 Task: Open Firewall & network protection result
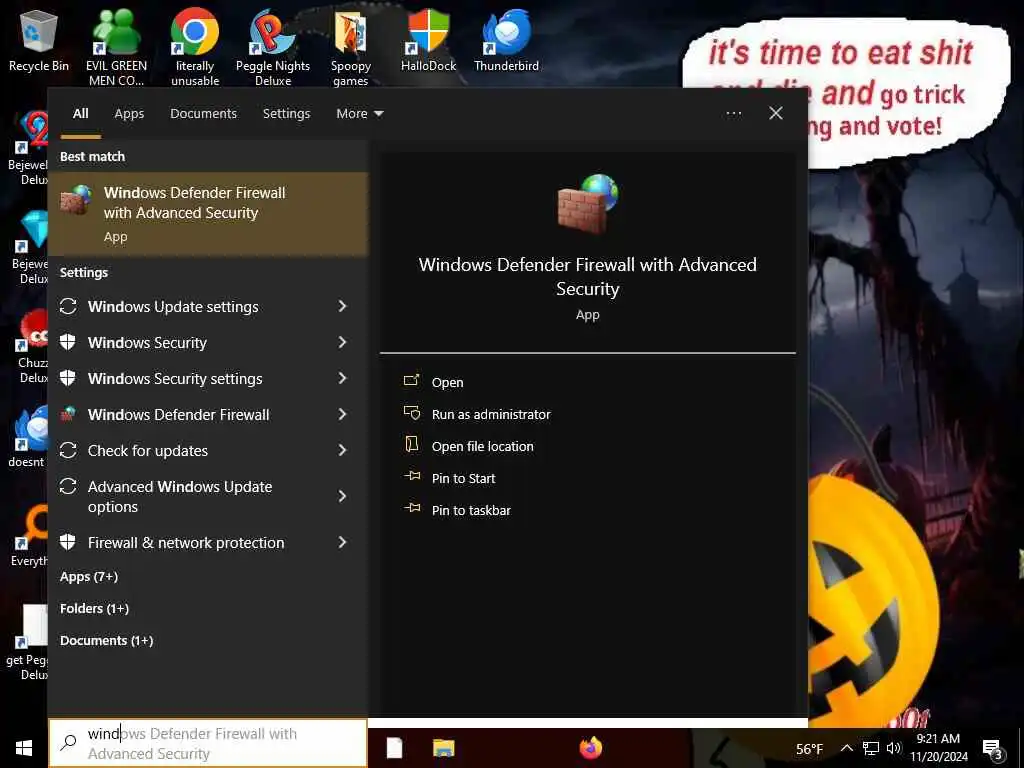pos(186,543)
